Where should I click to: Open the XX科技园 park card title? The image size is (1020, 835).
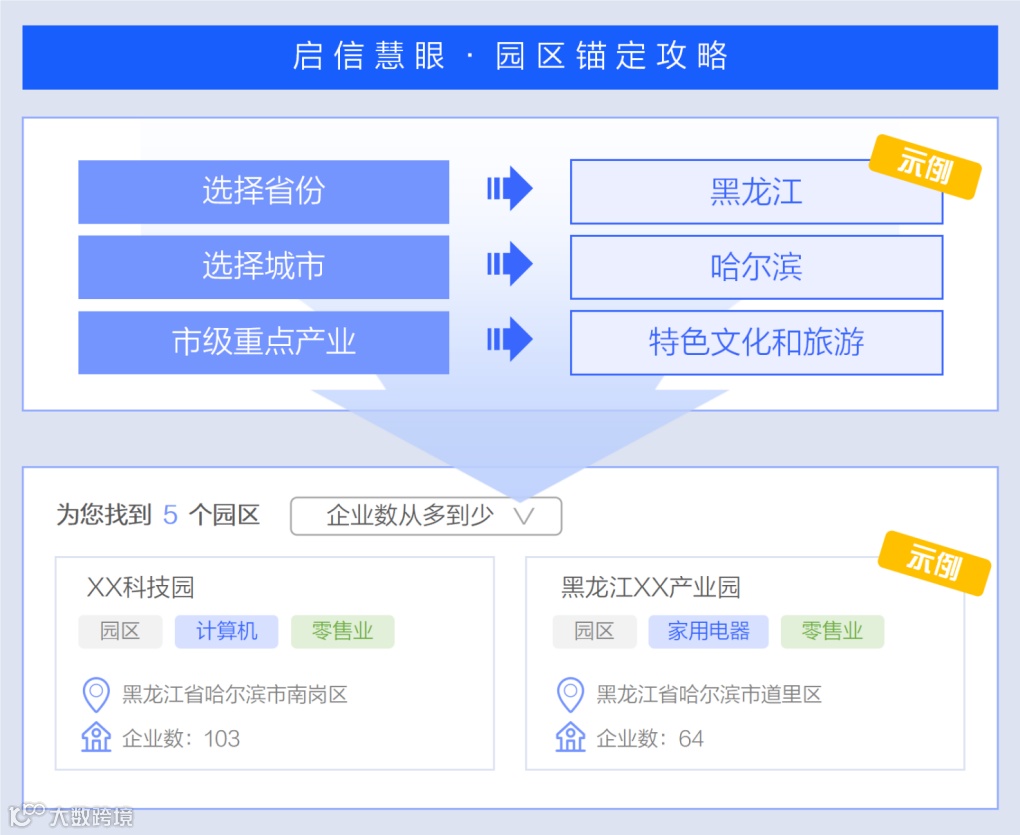(141, 587)
